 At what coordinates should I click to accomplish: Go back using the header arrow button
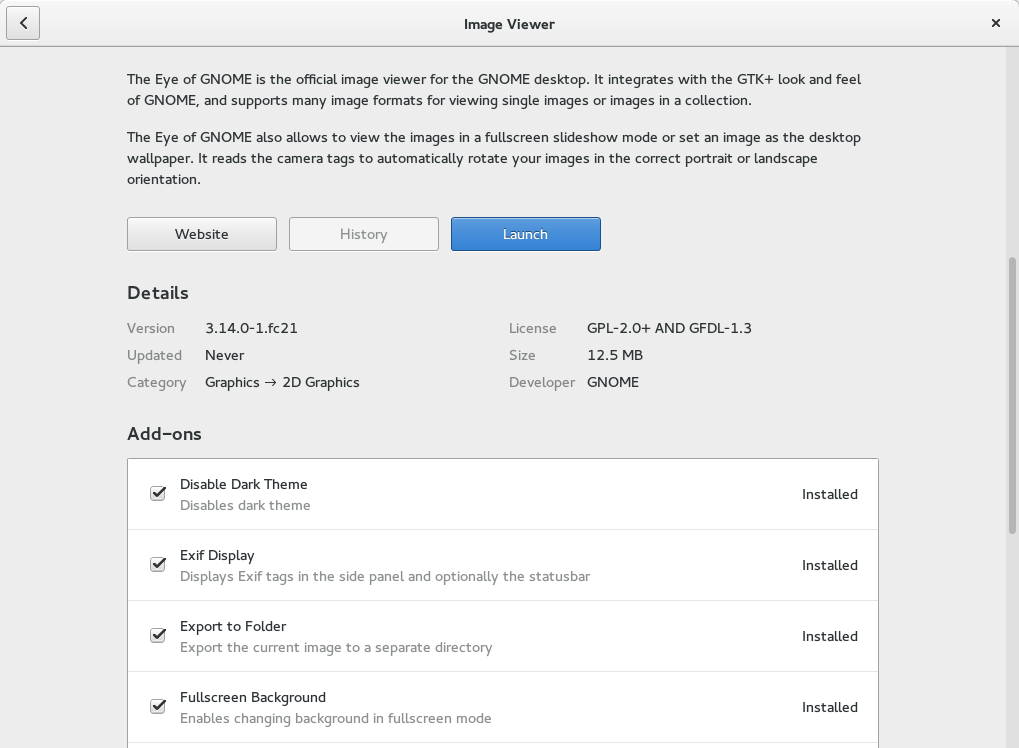(23, 23)
